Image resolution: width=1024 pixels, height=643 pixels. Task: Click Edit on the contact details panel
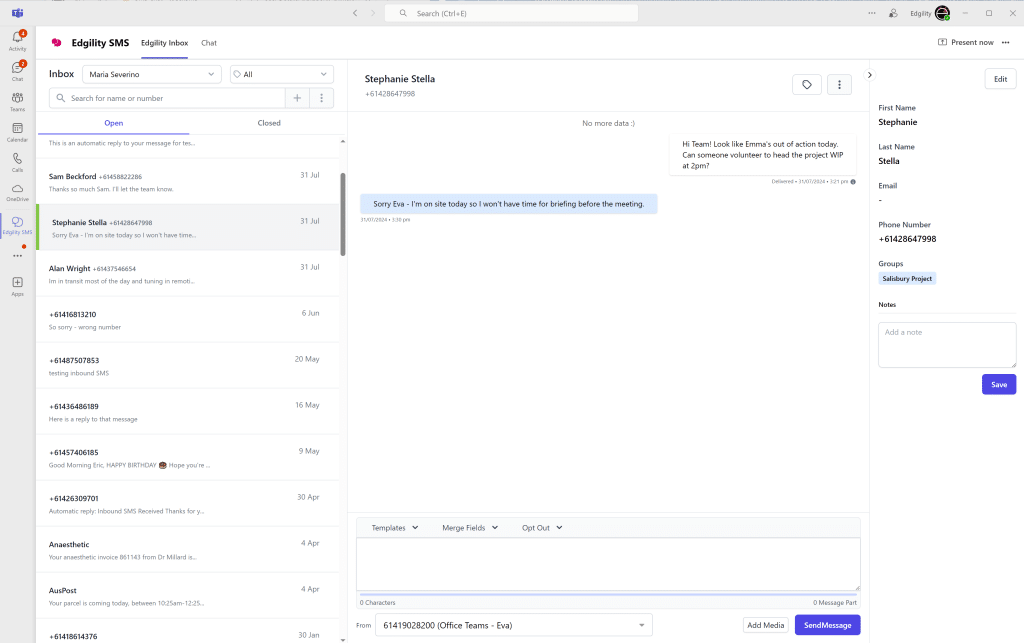(x=1000, y=78)
